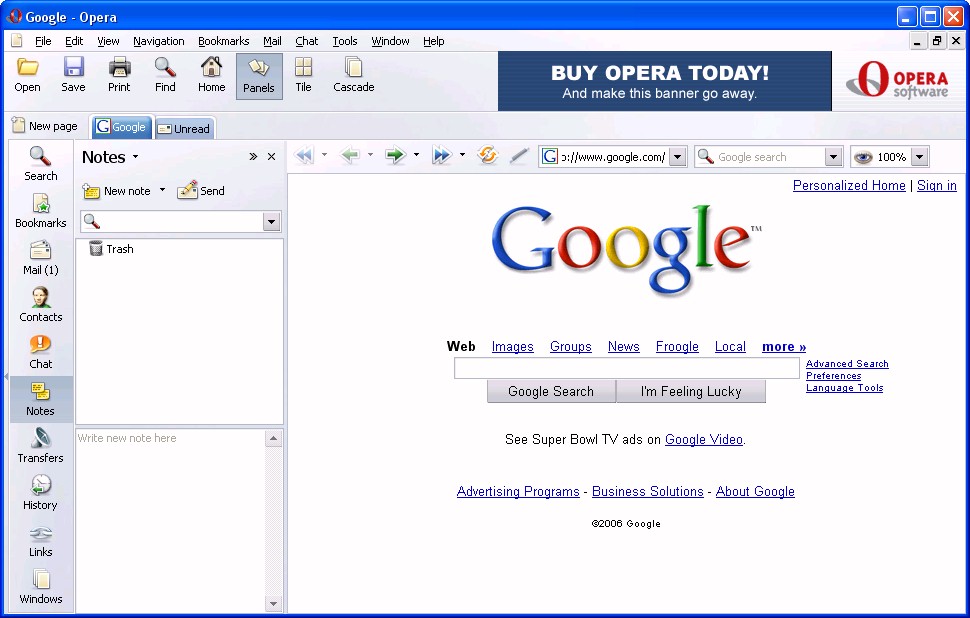Open the Bookmarks menu
Viewport: 970px width, 618px height.
[x=223, y=41]
